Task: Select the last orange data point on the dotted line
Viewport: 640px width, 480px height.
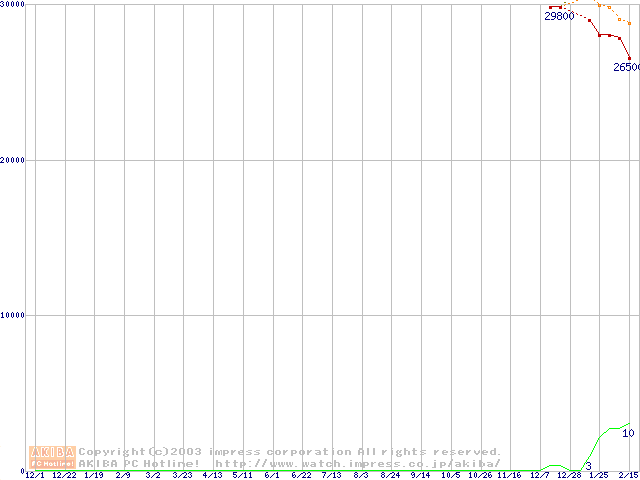Action: click(629, 22)
